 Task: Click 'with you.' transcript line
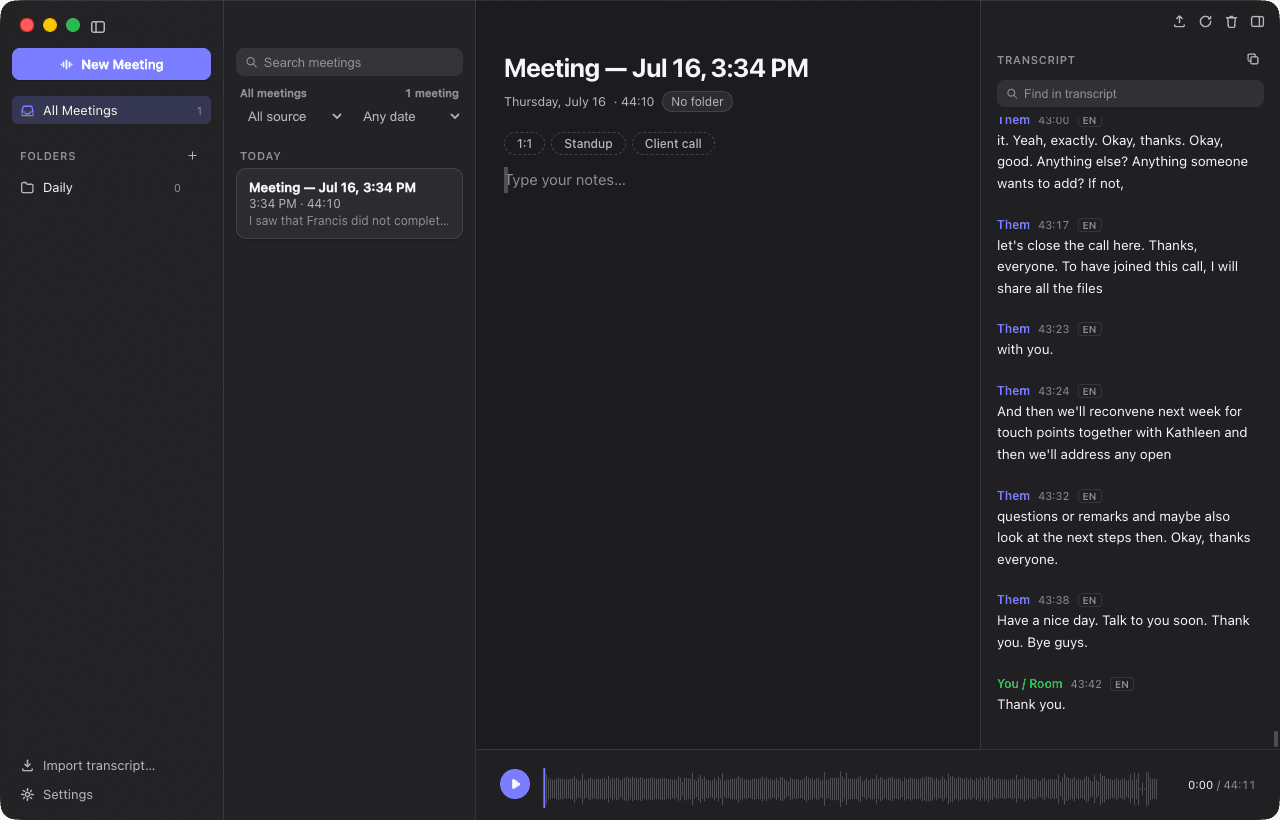click(x=1025, y=350)
